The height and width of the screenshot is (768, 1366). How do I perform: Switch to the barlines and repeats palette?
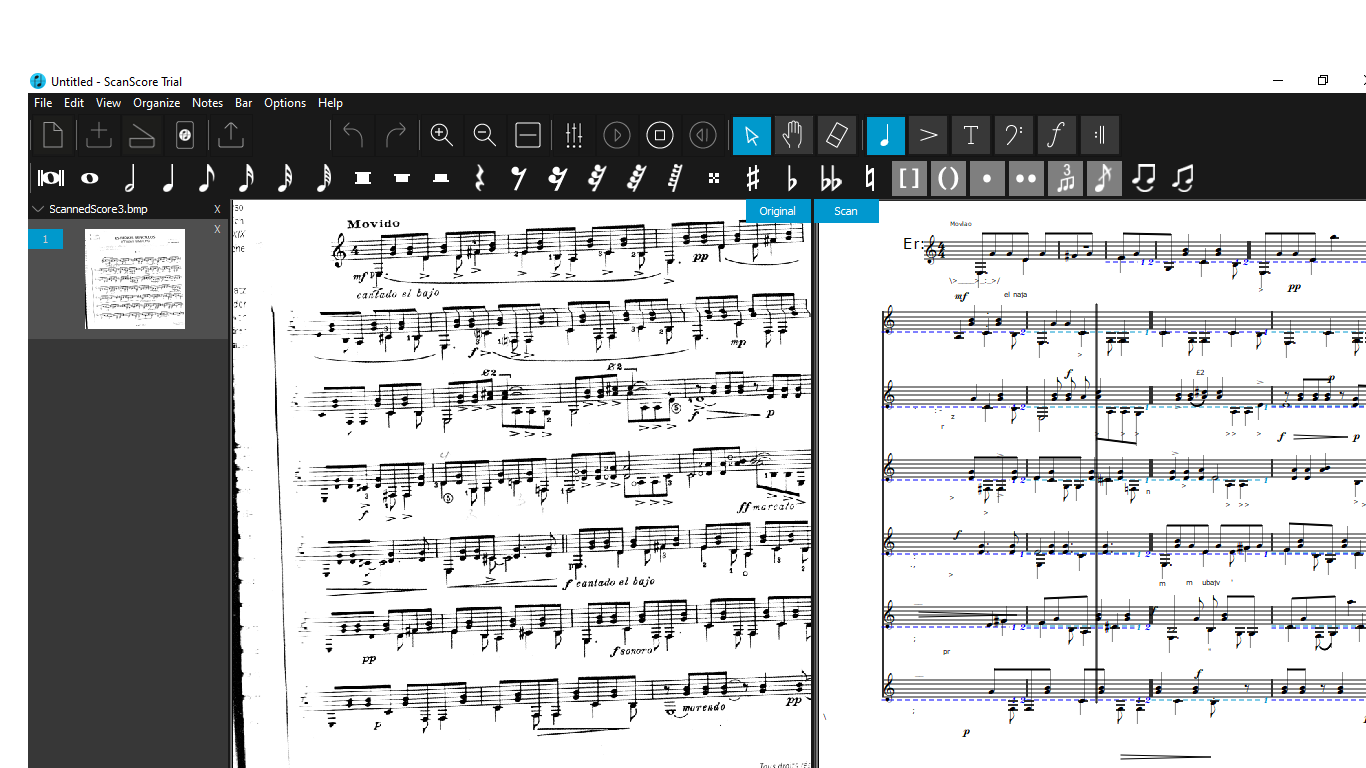click(x=1100, y=135)
